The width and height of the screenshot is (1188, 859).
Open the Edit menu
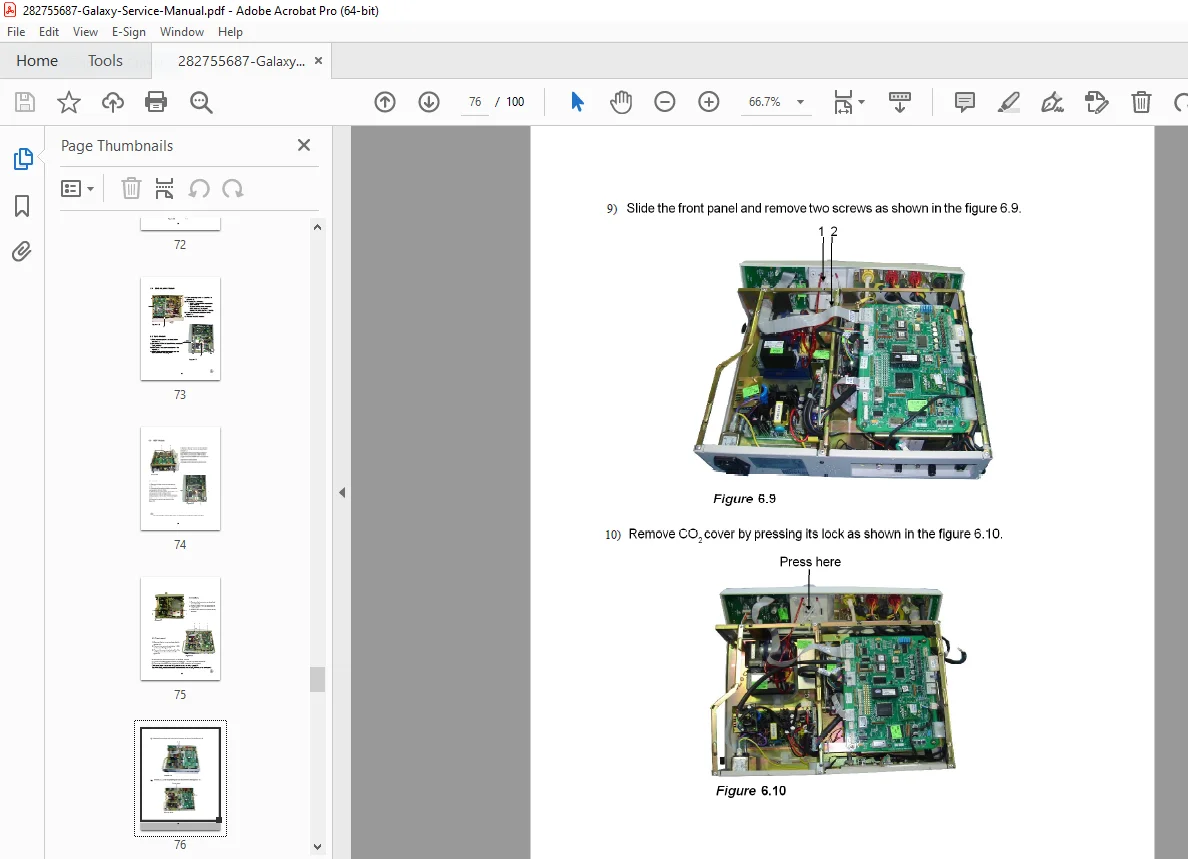[48, 32]
